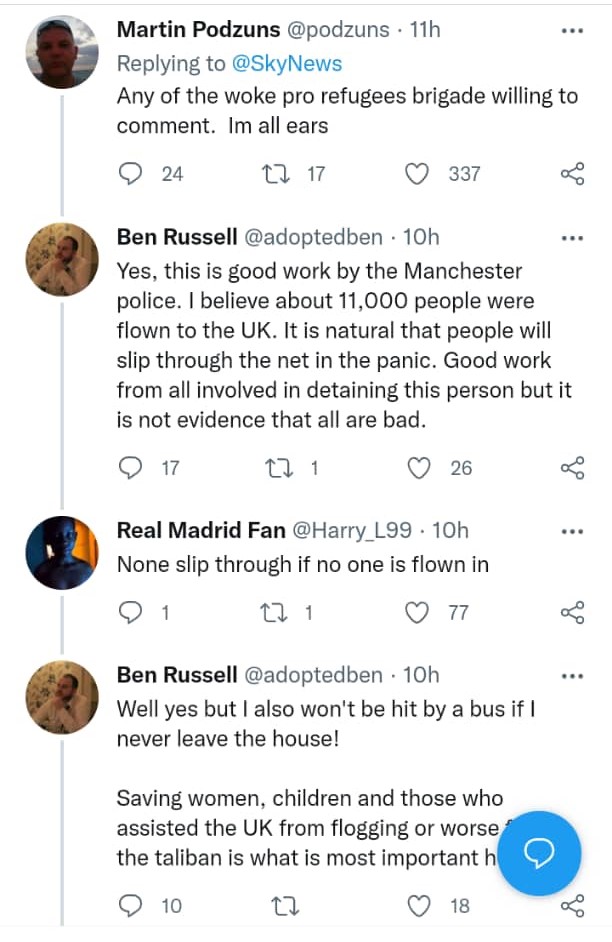Open more options on Martin Podzuns' tweet

click(572, 30)
